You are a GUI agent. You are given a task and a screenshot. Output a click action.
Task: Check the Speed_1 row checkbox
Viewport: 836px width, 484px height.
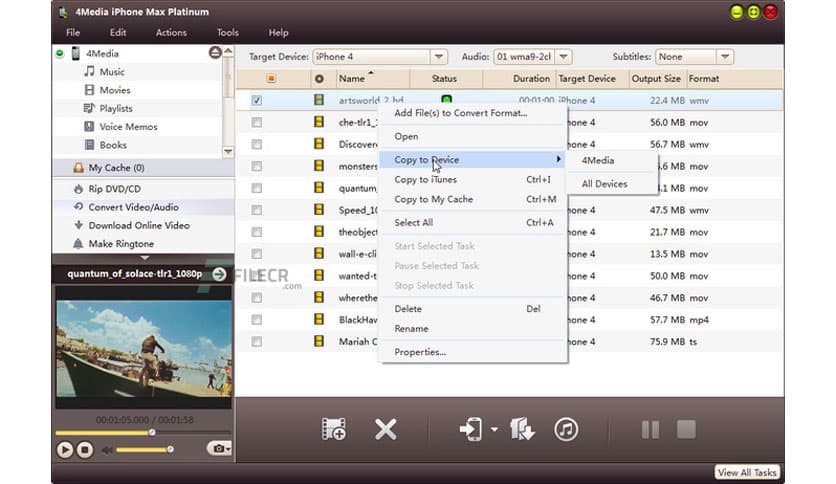[x=256, y=210]
